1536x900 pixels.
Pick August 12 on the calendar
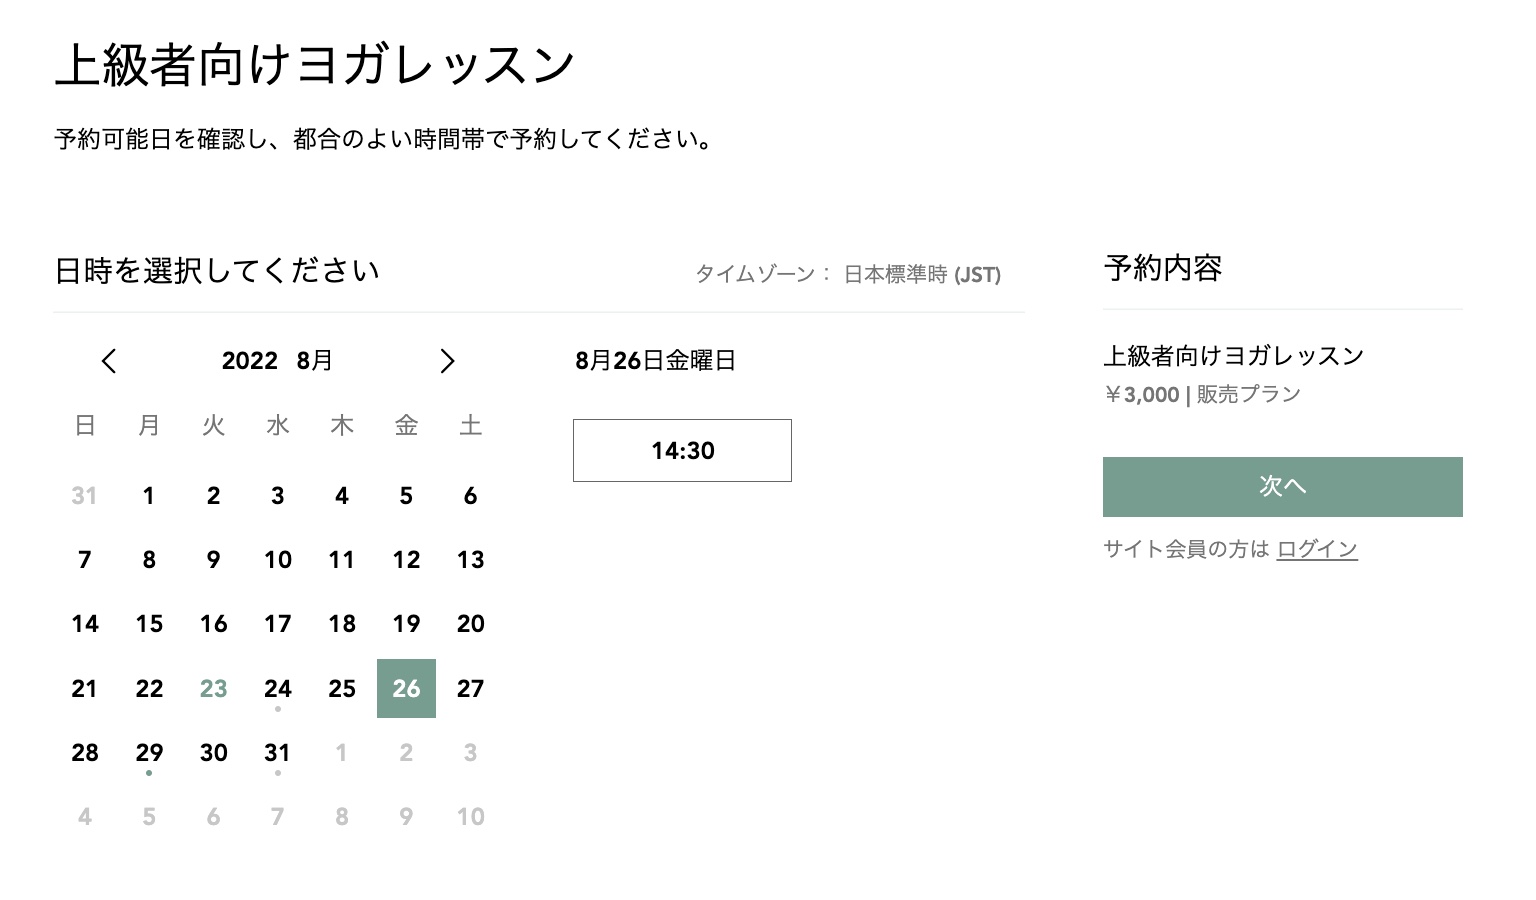click(406, 560)
